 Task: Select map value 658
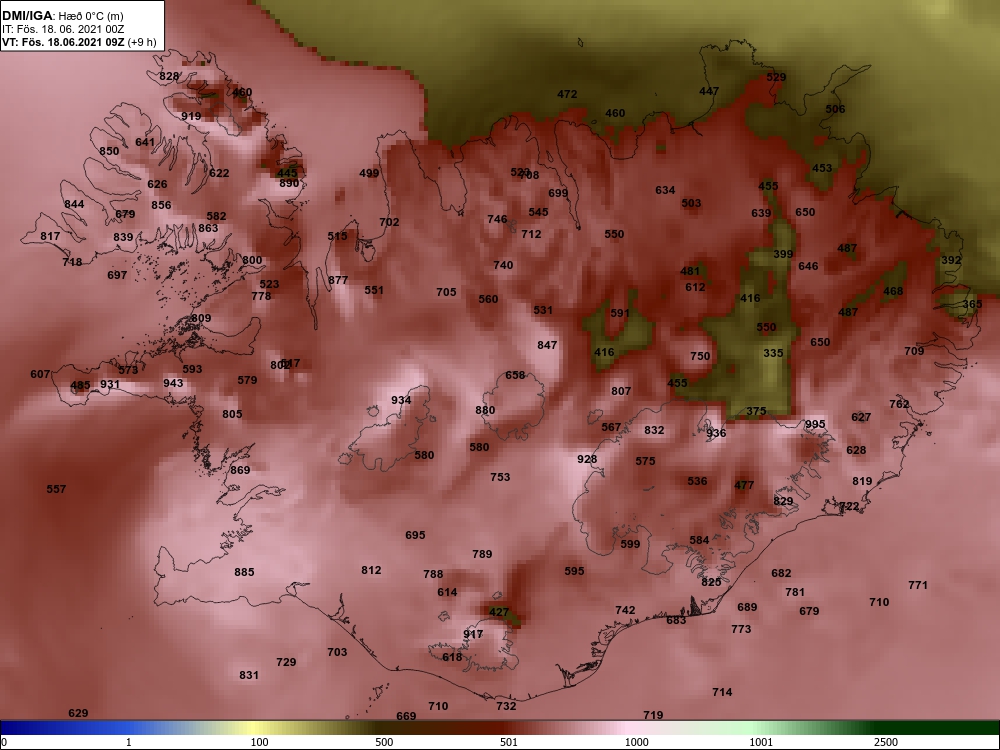point(515,375)
